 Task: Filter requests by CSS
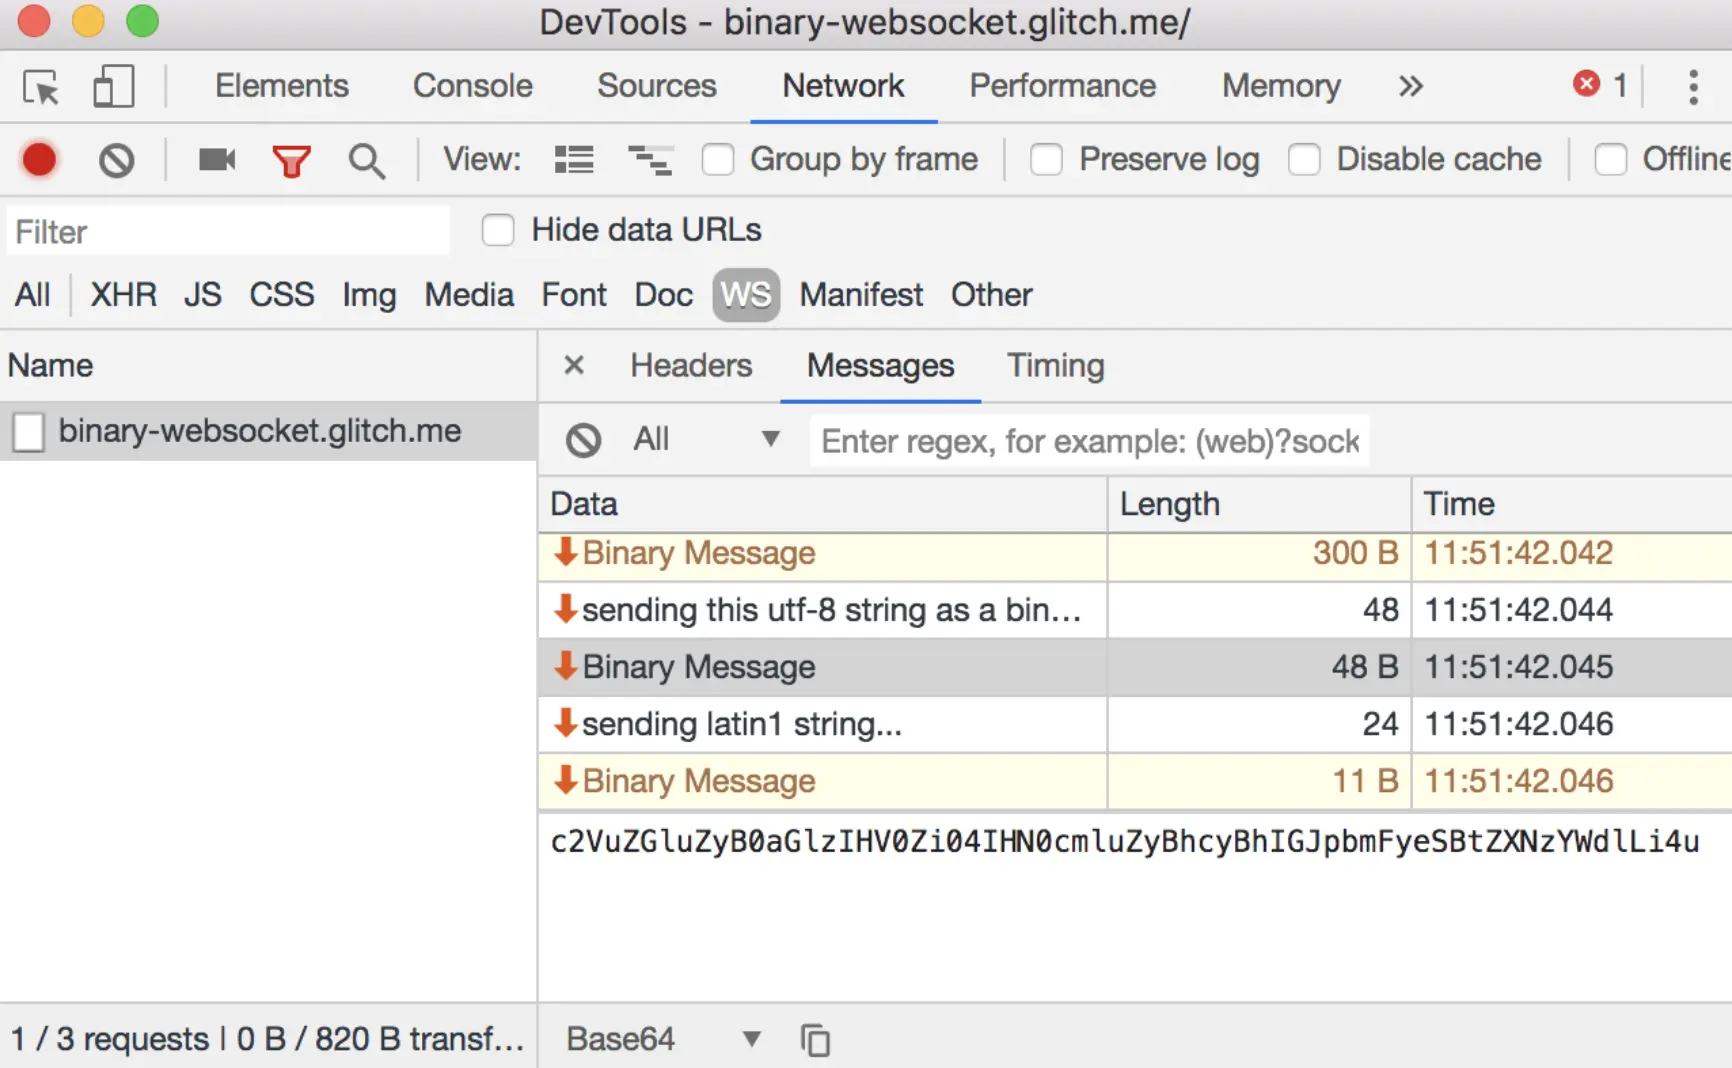[x=282, y=295]
